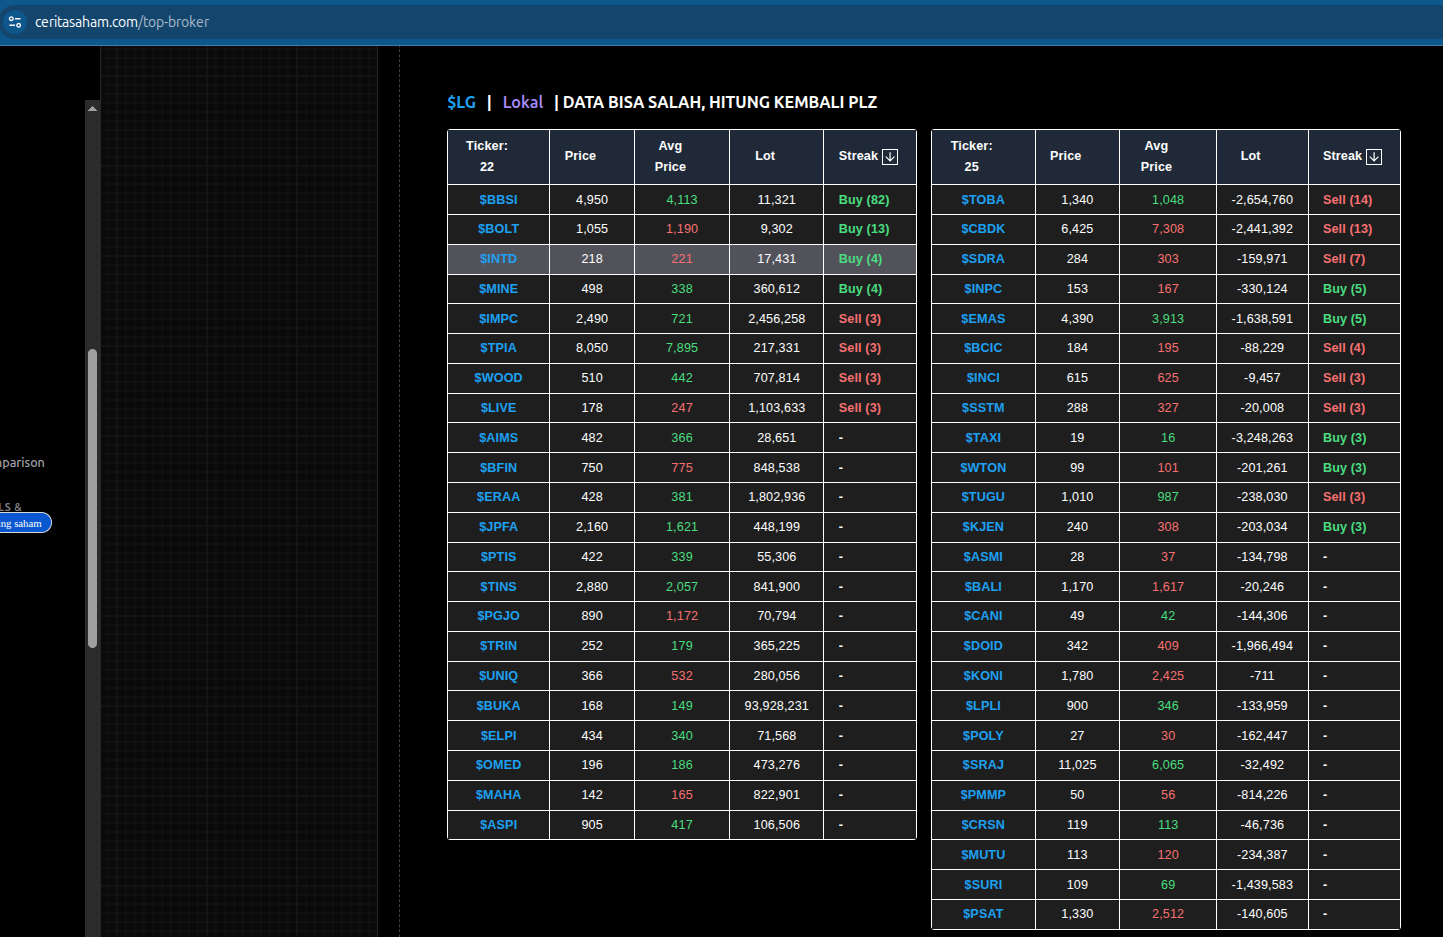The image size is (1443, 937).
Task: Click the $EMAS ticker link
Action: [x=982, y=319]
